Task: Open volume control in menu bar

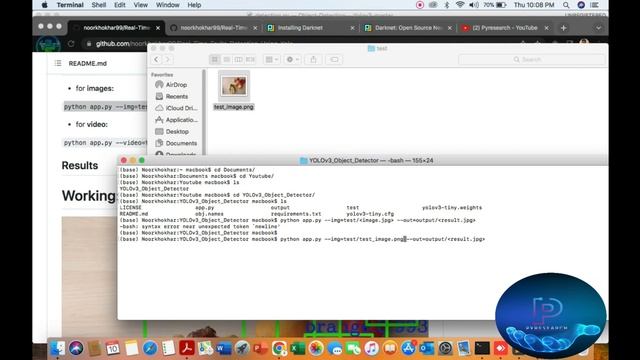Action: pyautogui.click(x=473, y=5)
